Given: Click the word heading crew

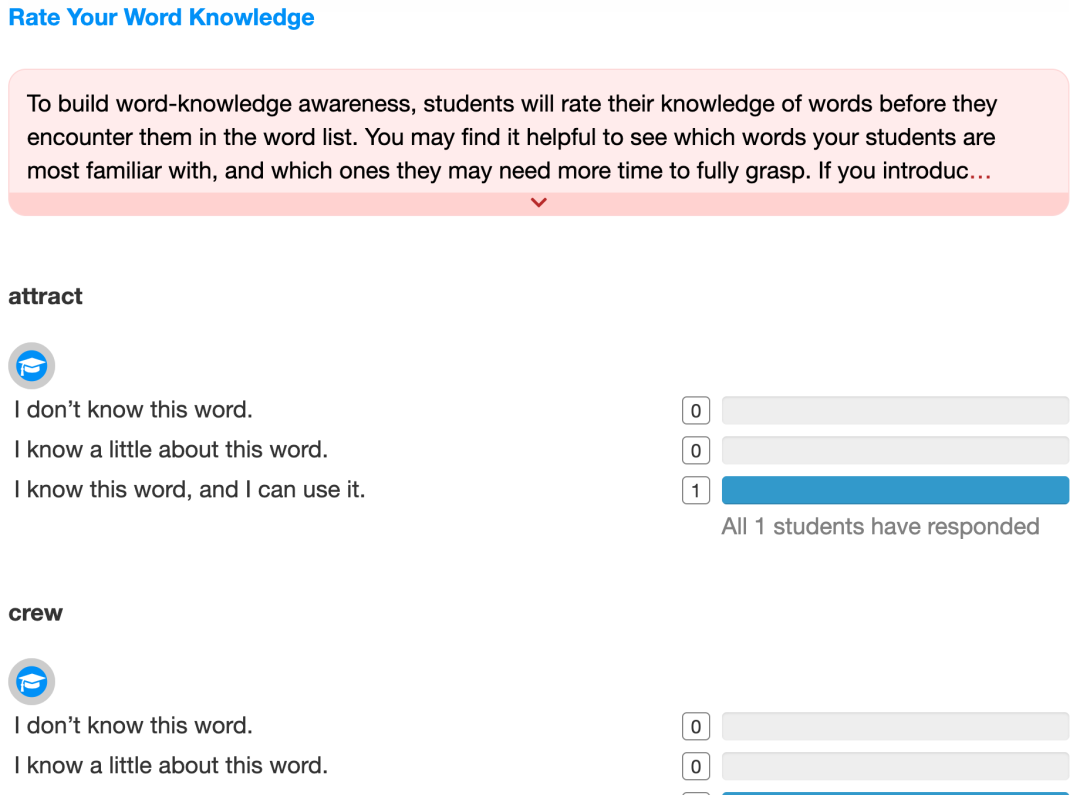Looking at the screenshot, I should click(x=35, y=612).
